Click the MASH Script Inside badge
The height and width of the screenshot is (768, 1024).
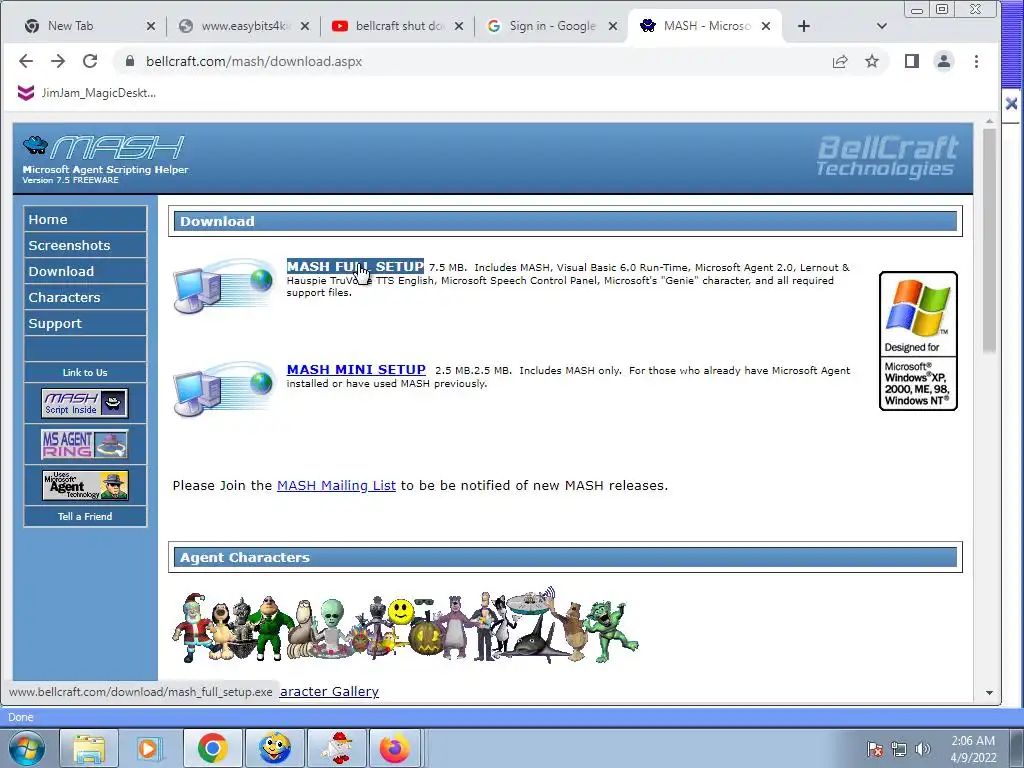85,403
